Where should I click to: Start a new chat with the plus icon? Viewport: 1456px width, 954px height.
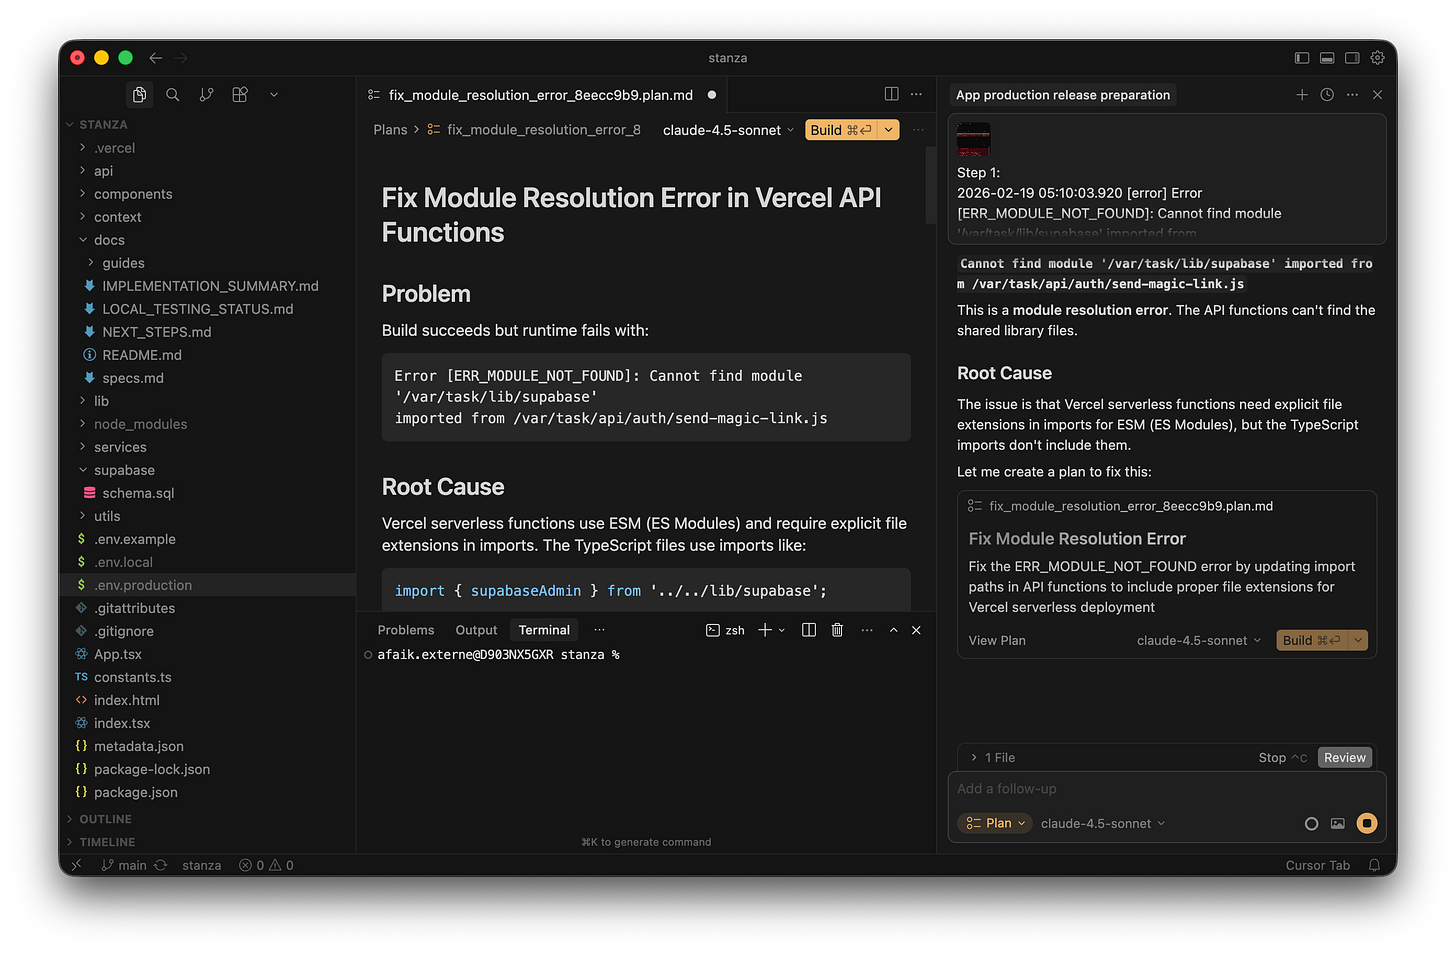coord(1302,94)
